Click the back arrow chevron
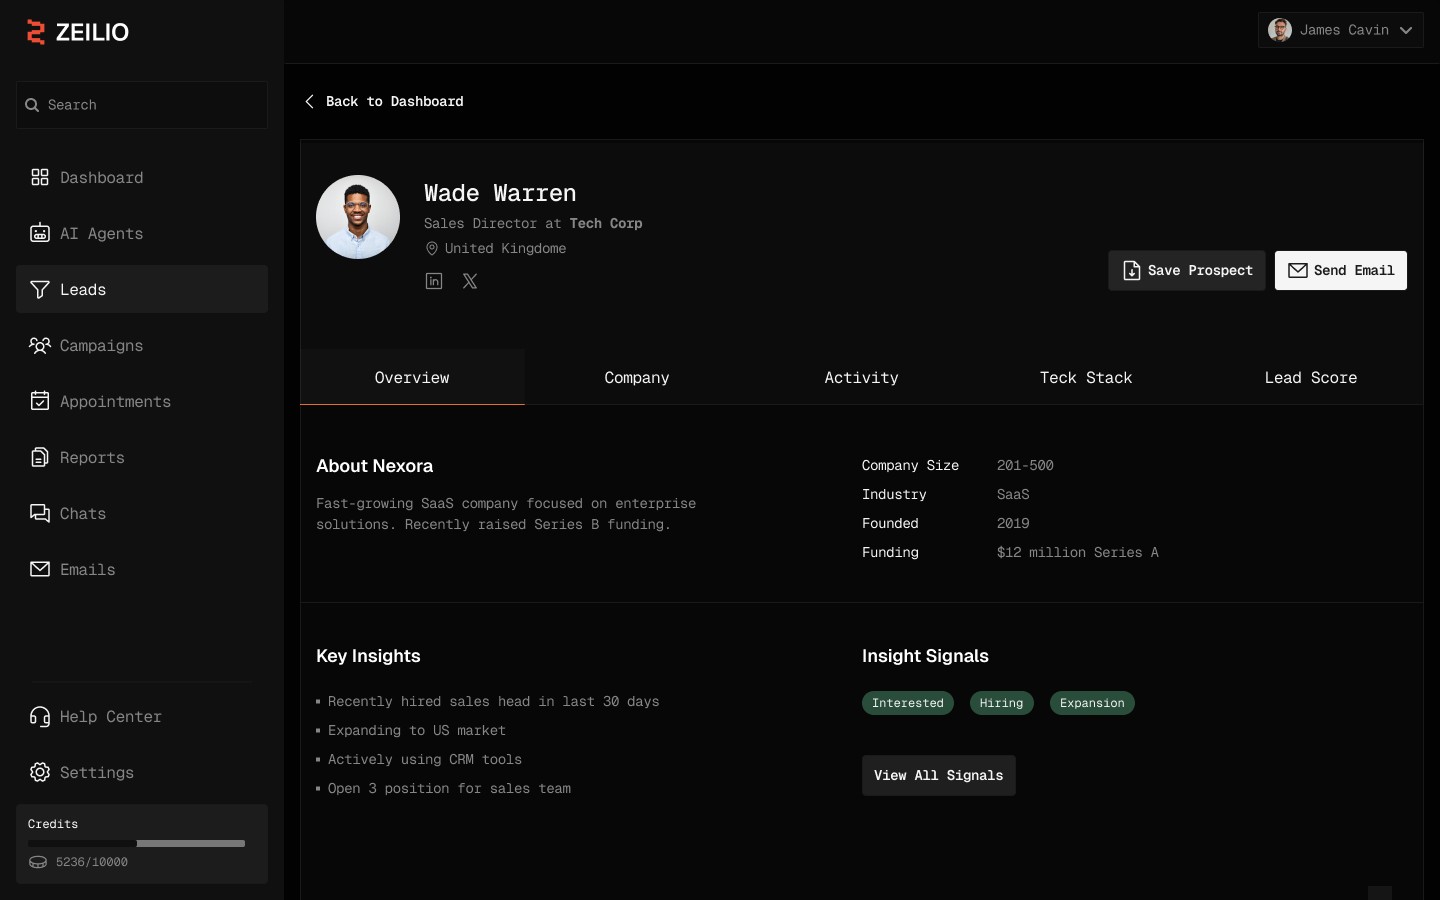This screenshot has width=1440, height=900. pyautogui.click(x=310, y=101)
